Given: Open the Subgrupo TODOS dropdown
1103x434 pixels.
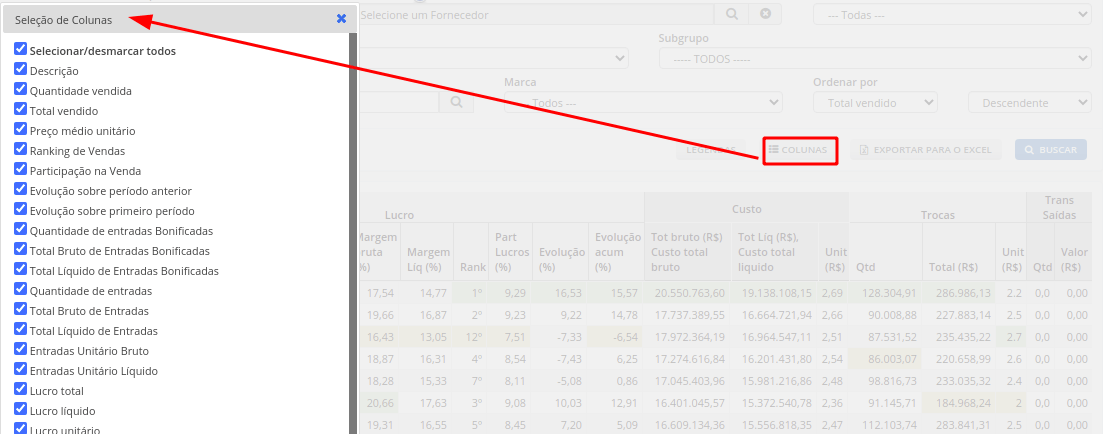Looking at the screenshot, I should point(875,58).
